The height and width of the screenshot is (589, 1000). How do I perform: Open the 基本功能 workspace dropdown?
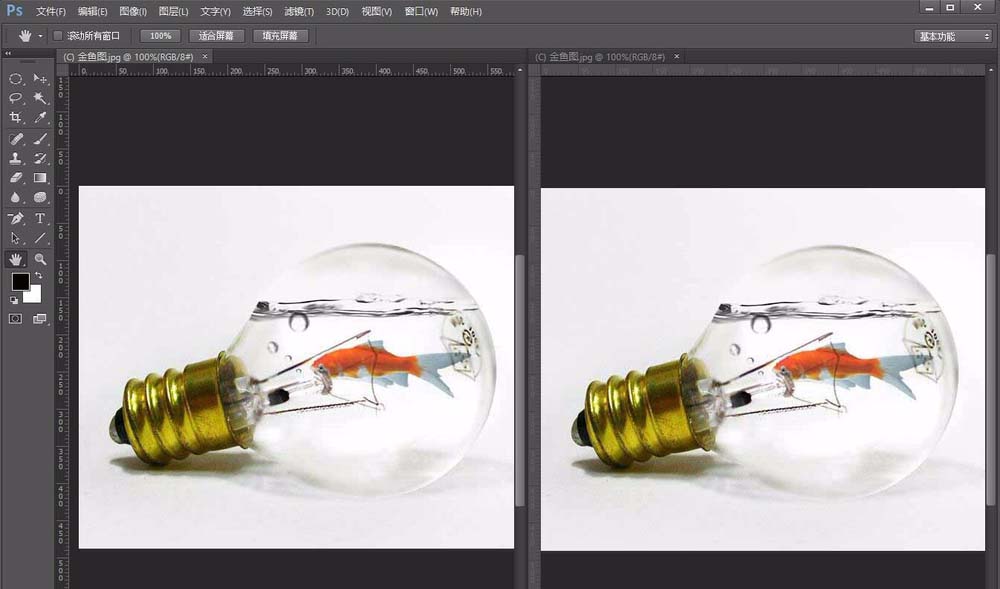(953, 36)
